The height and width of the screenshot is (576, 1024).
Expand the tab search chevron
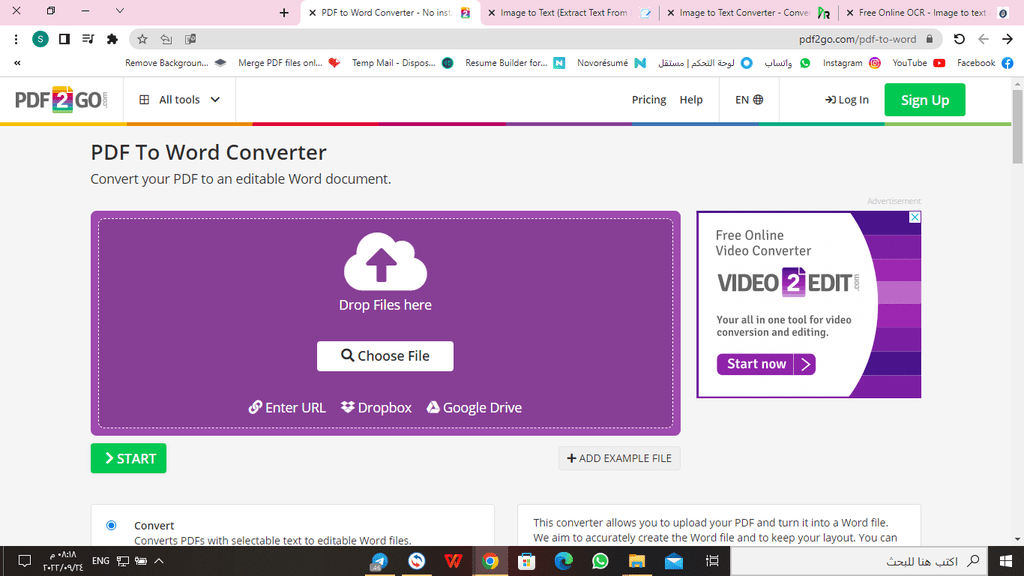[x=120, y=10]
